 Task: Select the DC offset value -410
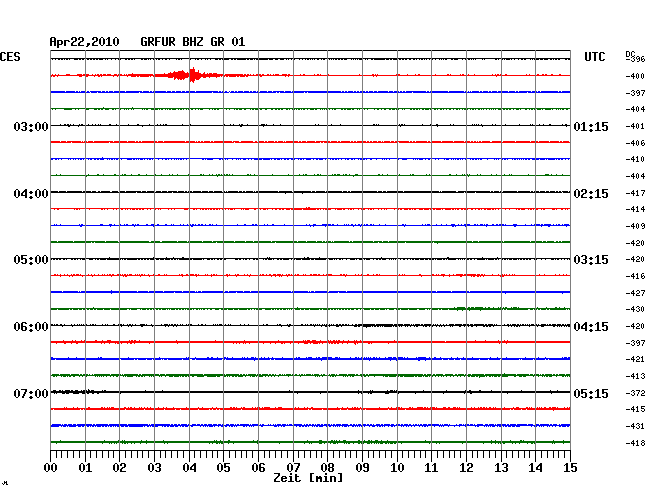(635, 159)
